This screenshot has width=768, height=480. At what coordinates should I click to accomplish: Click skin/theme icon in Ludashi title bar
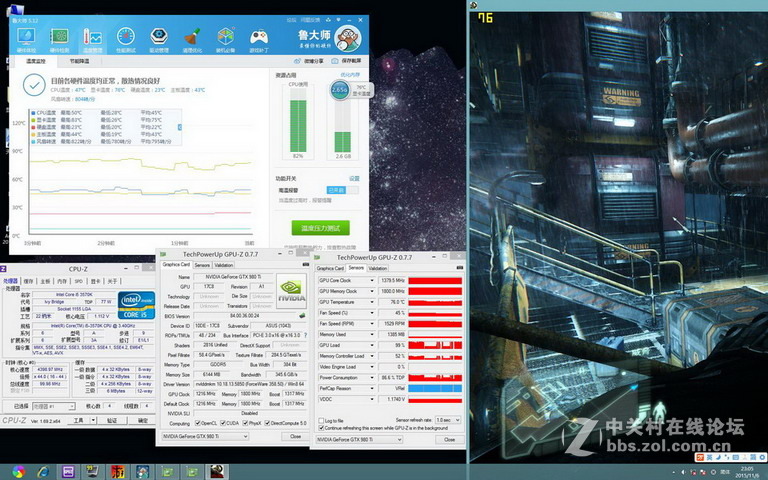pyautogui.click(x=328, y=20)
